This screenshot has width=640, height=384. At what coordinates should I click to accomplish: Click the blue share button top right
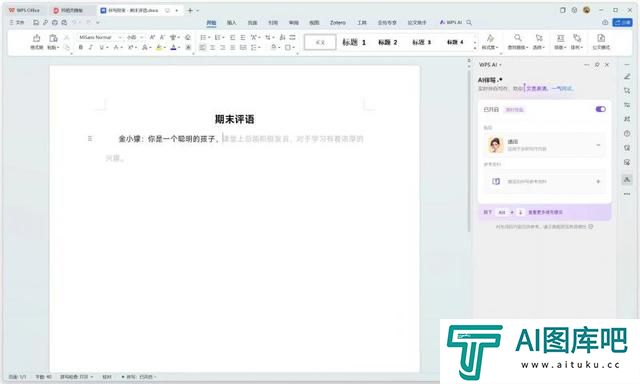(x=622, y=22)
